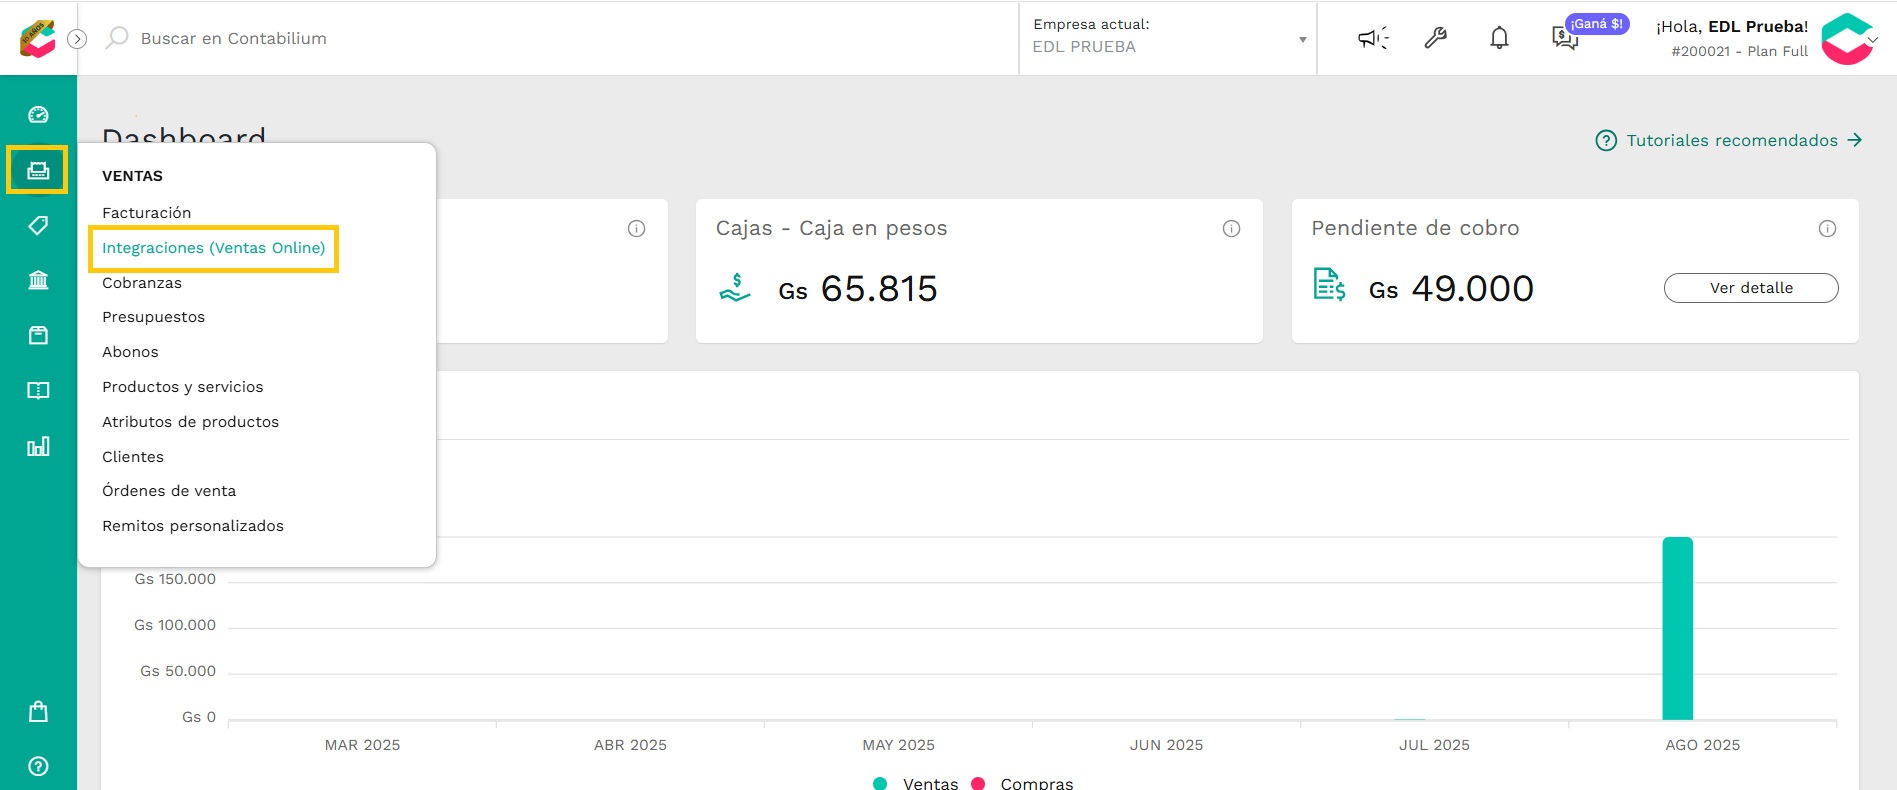Click the ¡Ganá $! referral icon
Viewport: 1897px width, 790px height.
tap(1565, 38)
